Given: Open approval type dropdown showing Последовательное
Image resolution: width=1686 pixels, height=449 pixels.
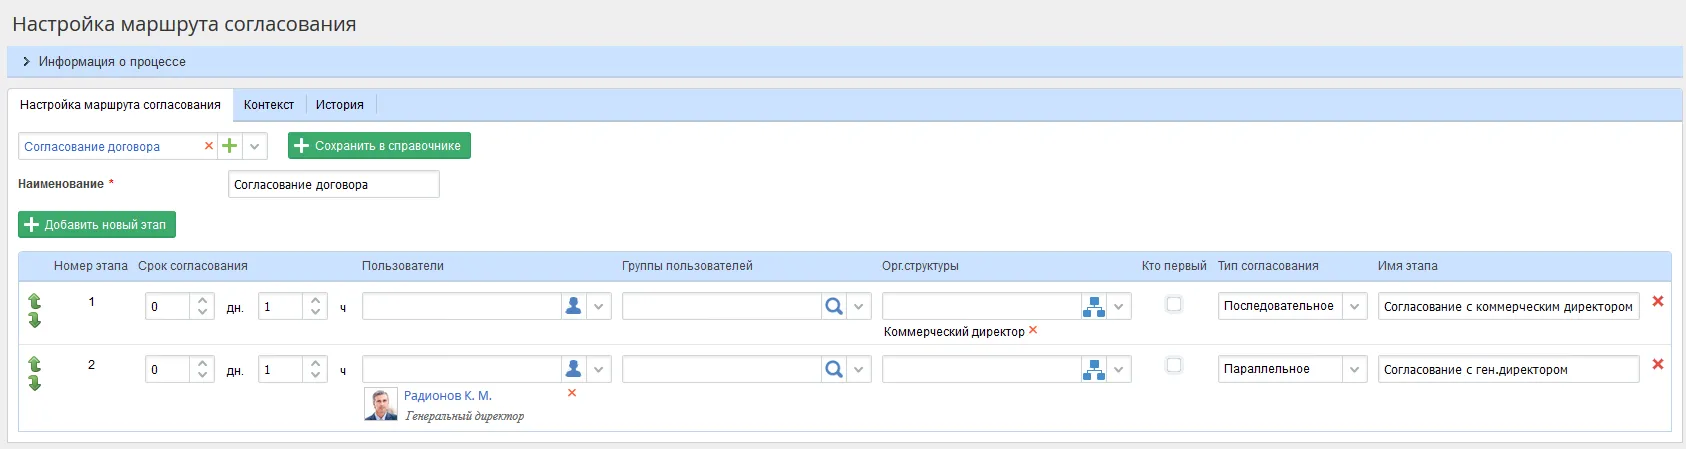Looking at the screenshot, I should tap(1354, 306).
